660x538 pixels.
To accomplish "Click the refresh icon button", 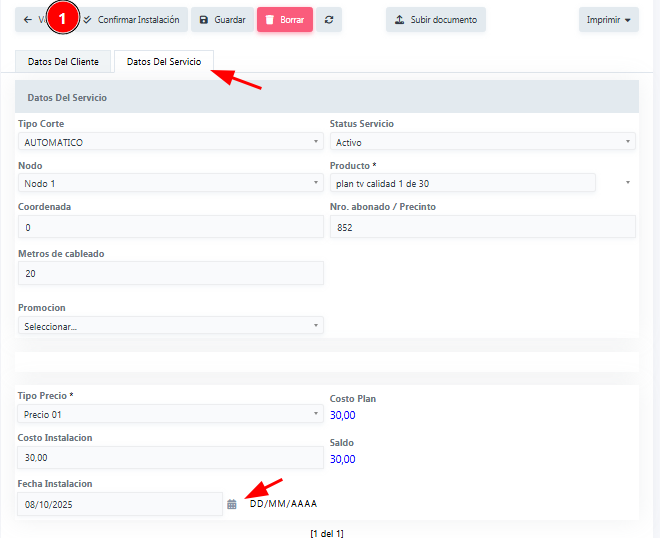I will tap(329, 20).
